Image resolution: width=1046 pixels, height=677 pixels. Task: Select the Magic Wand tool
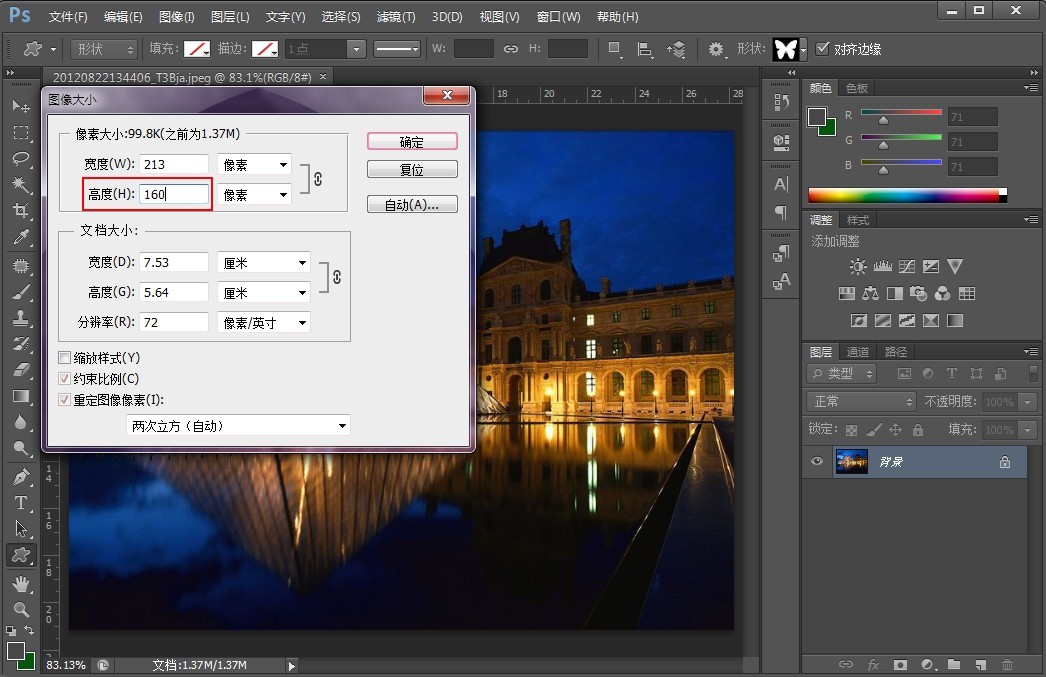tap(20, 185)
